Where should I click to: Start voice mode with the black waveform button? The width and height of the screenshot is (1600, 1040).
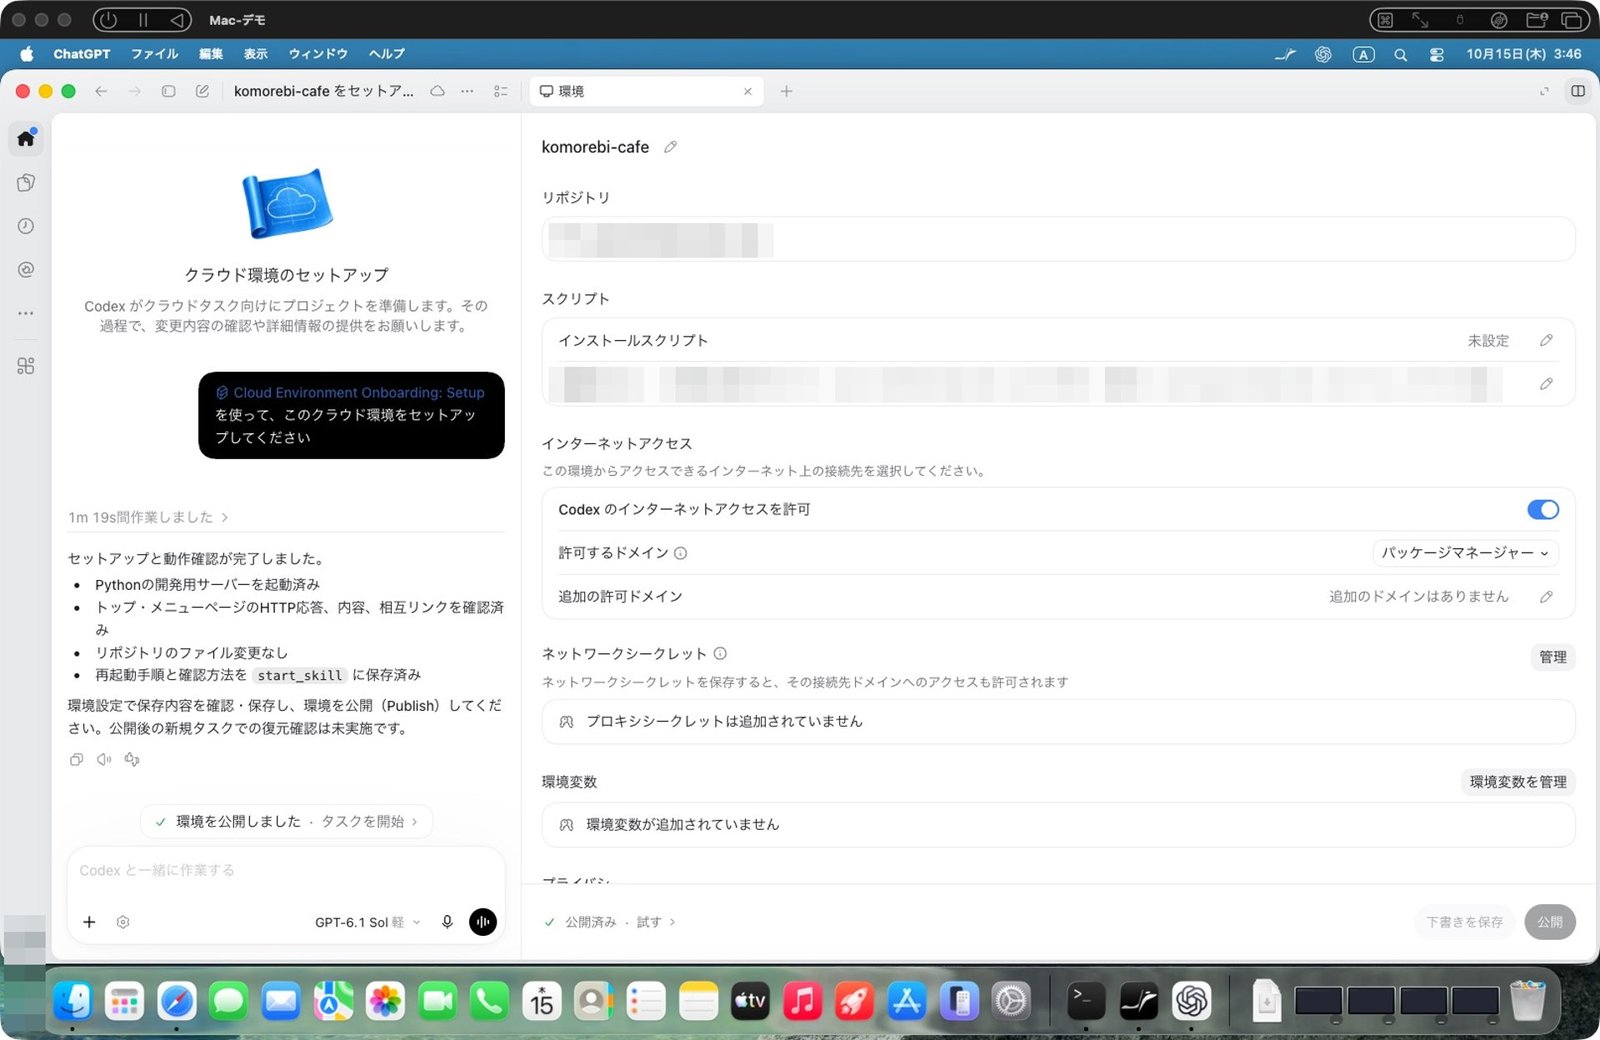click(483, 922)
